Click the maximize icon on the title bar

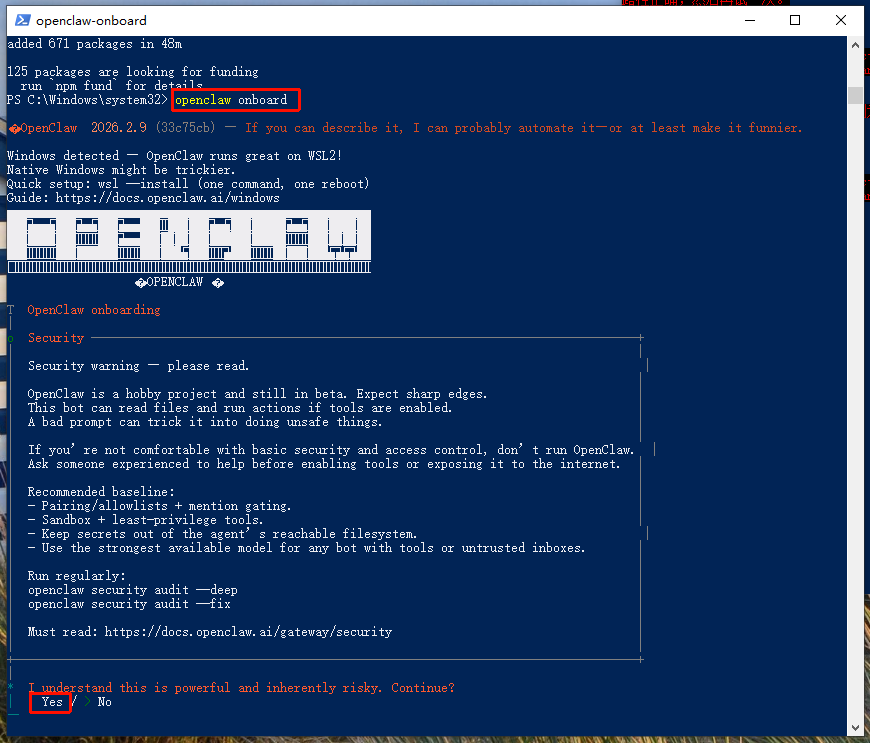point(795,19)
